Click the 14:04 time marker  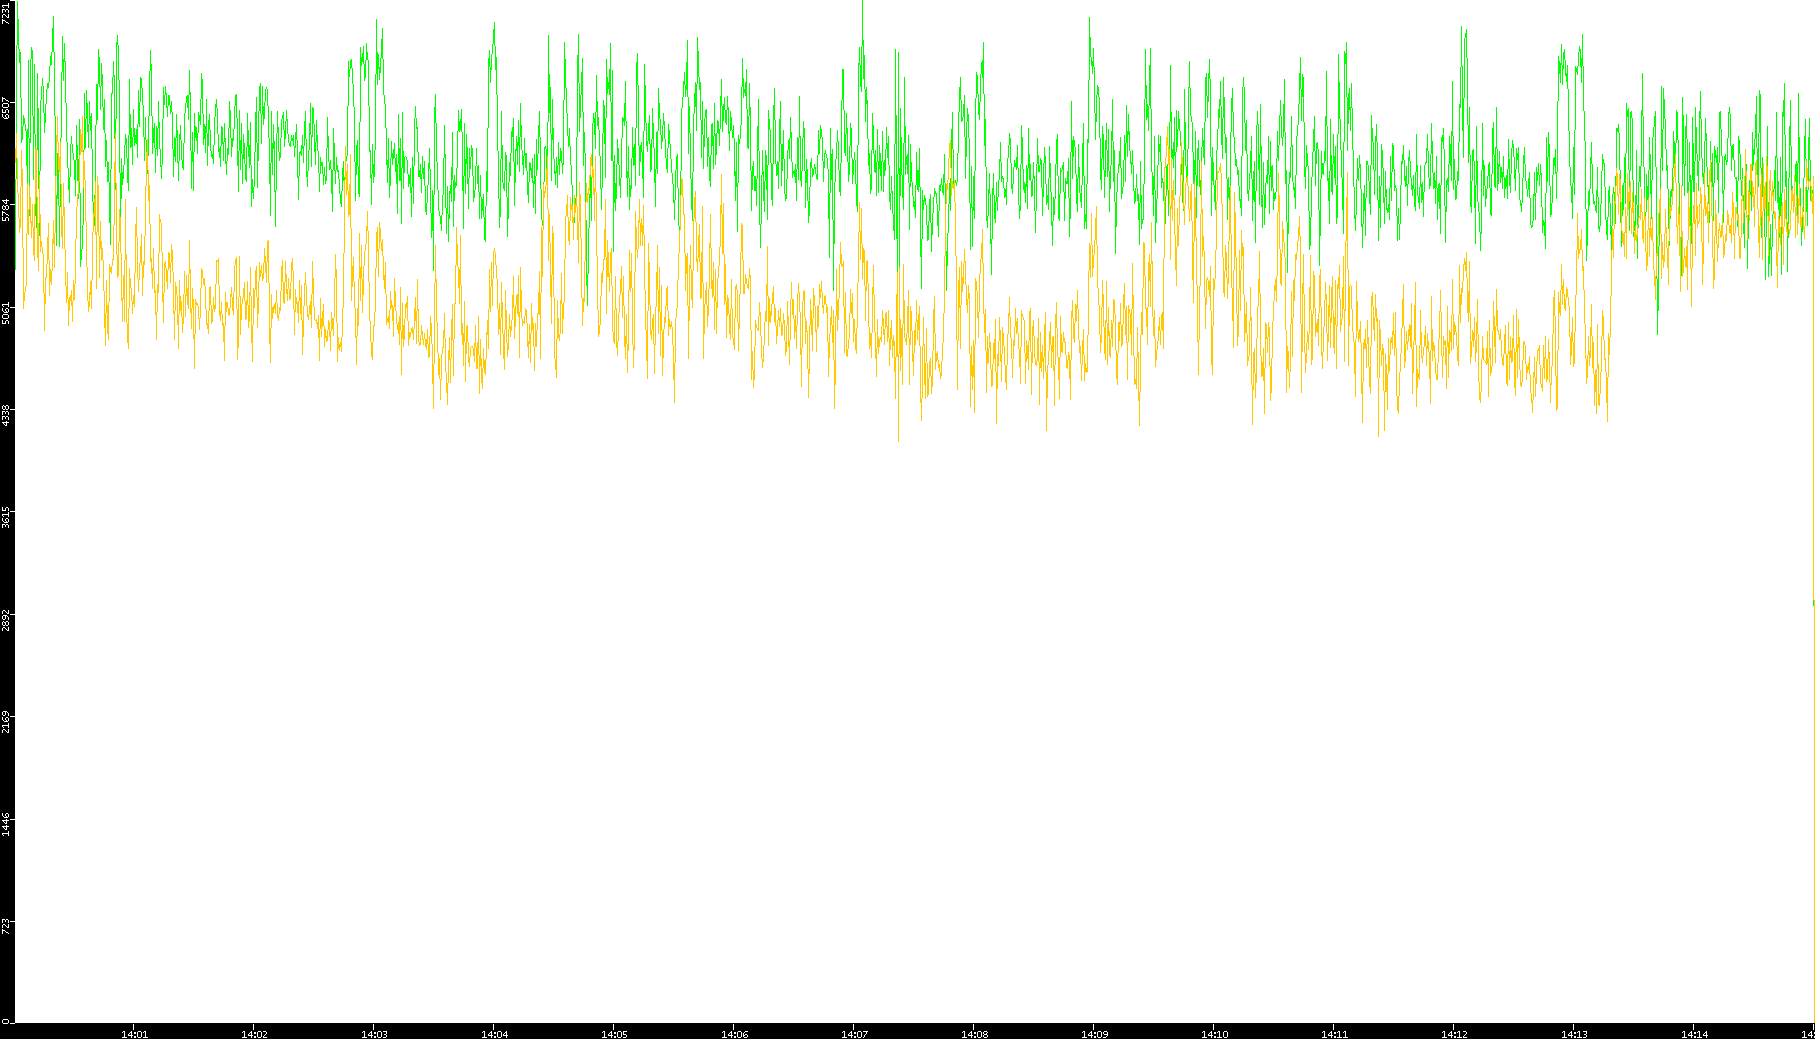click(494, 1034)
